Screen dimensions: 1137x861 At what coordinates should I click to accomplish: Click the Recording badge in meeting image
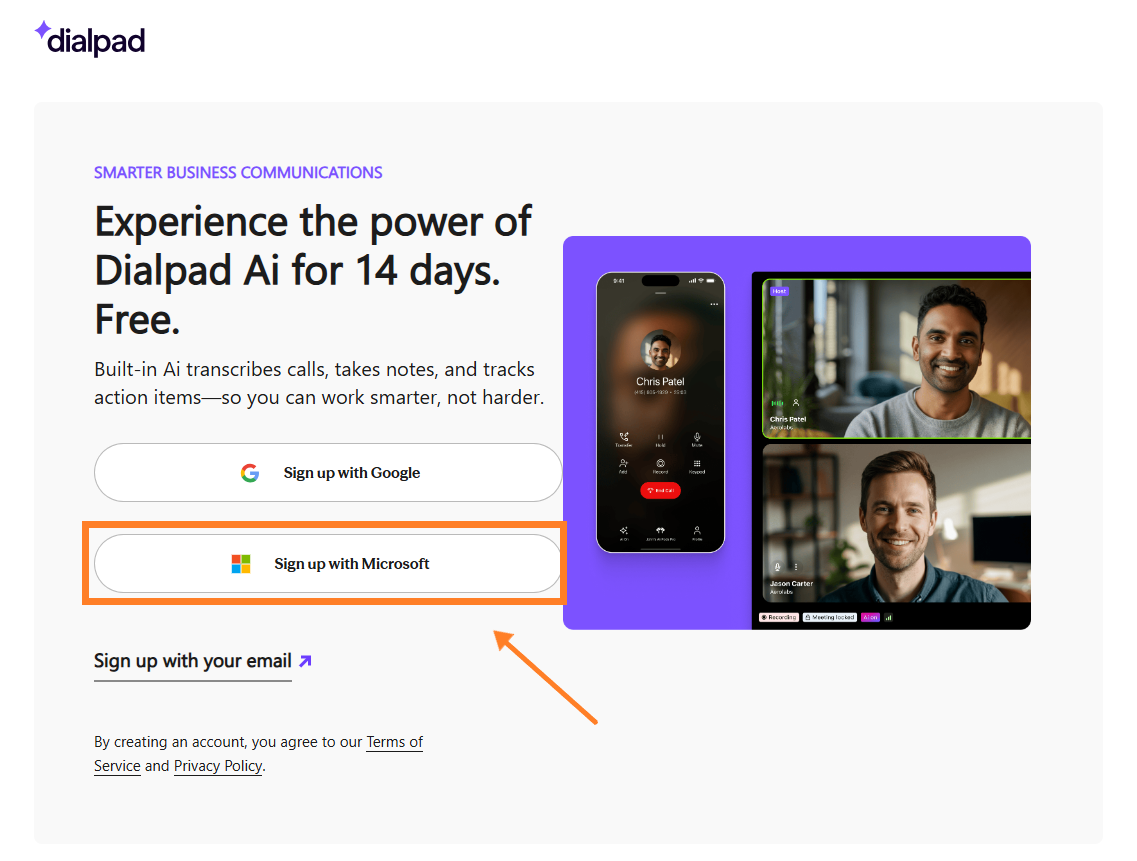click(x=779, y=617)
